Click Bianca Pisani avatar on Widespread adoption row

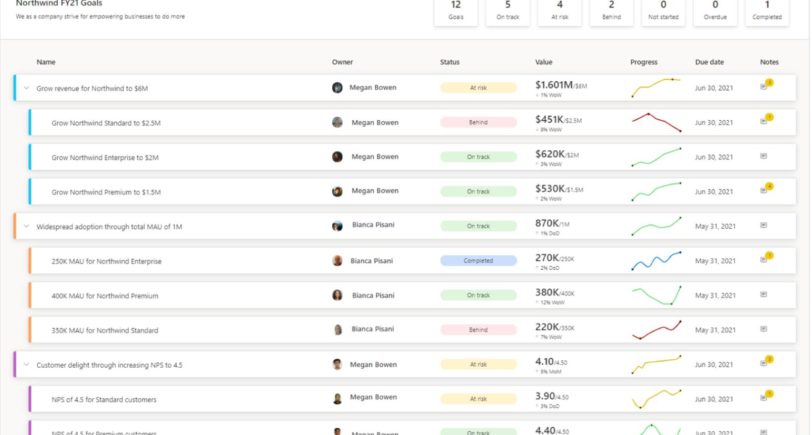pyautogui.click(x=337, y=226)
